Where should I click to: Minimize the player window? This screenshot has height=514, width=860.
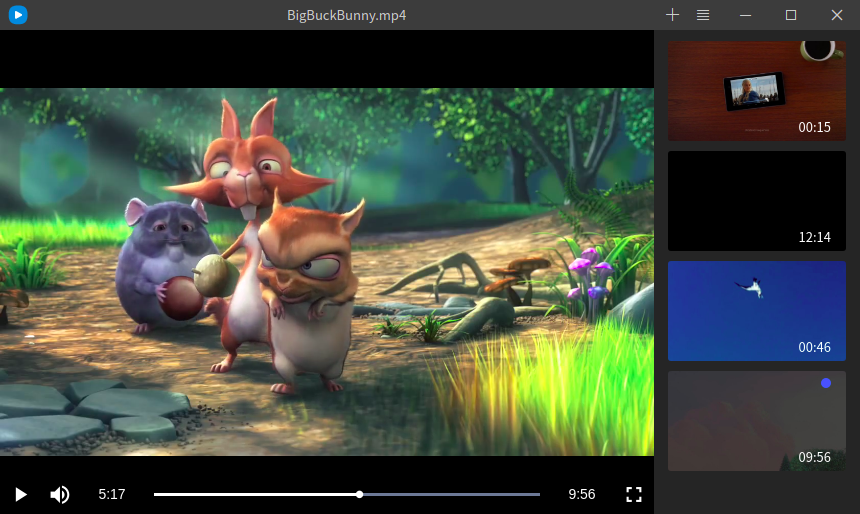[x=745, y=15]
